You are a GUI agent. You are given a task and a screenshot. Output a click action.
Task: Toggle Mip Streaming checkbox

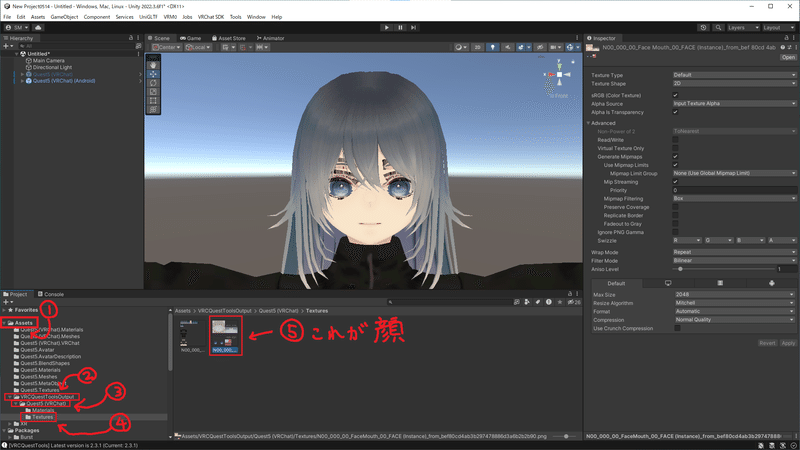coord(676,182)
